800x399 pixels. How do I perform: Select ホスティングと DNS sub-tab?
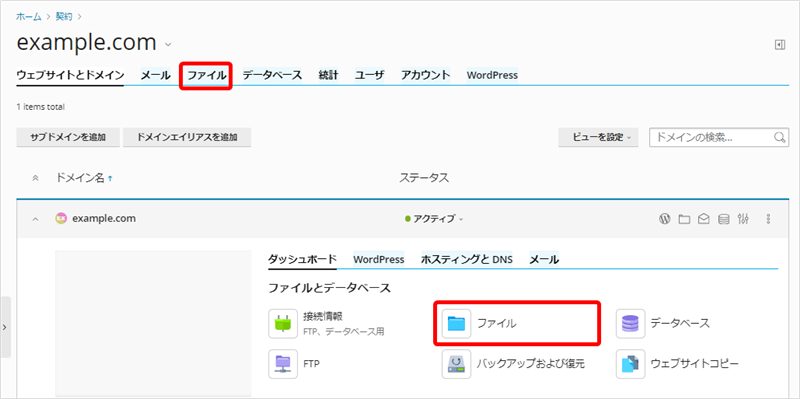click(x=467, y=259)
